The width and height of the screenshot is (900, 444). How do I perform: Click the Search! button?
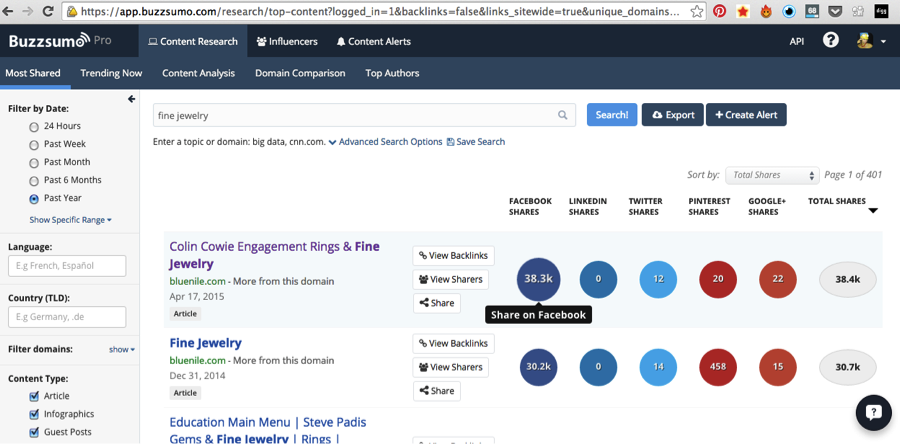[x=612, y=115]
